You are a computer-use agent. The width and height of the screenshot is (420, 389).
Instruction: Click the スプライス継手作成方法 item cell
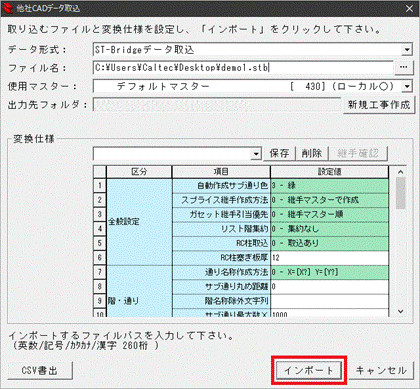tap(221, 200)
